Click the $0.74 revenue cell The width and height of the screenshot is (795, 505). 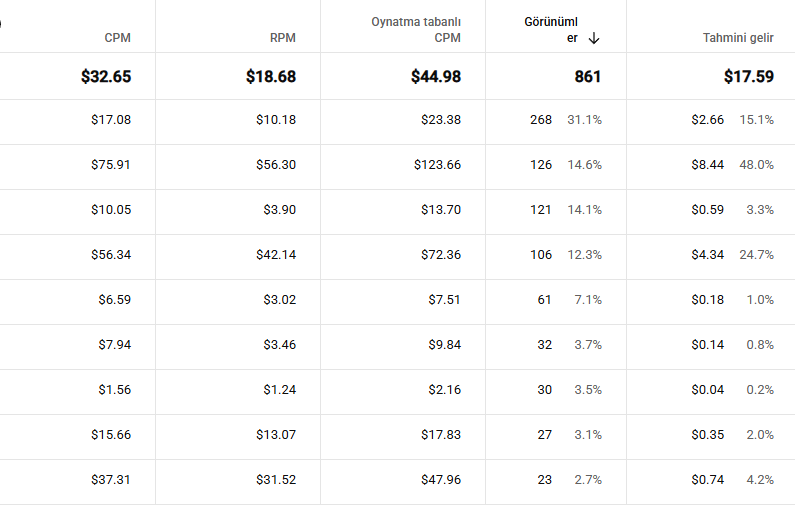coord(708,480)
